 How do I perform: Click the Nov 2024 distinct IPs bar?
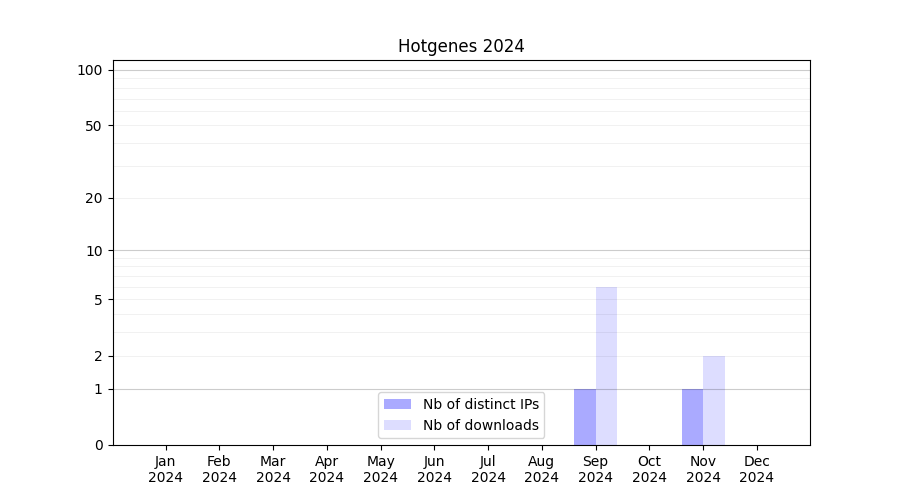click(x=692, y=417)
